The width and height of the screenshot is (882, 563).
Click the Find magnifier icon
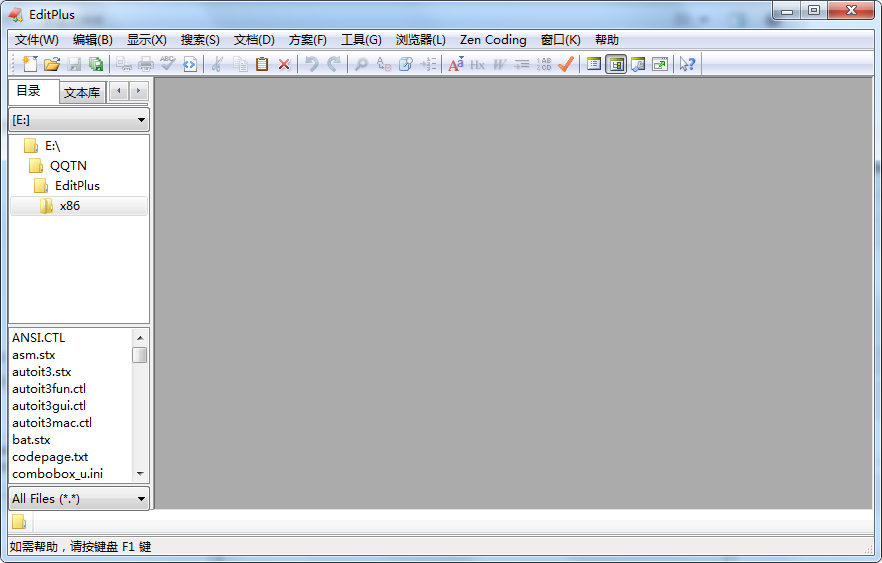click(x=361, y=64)
